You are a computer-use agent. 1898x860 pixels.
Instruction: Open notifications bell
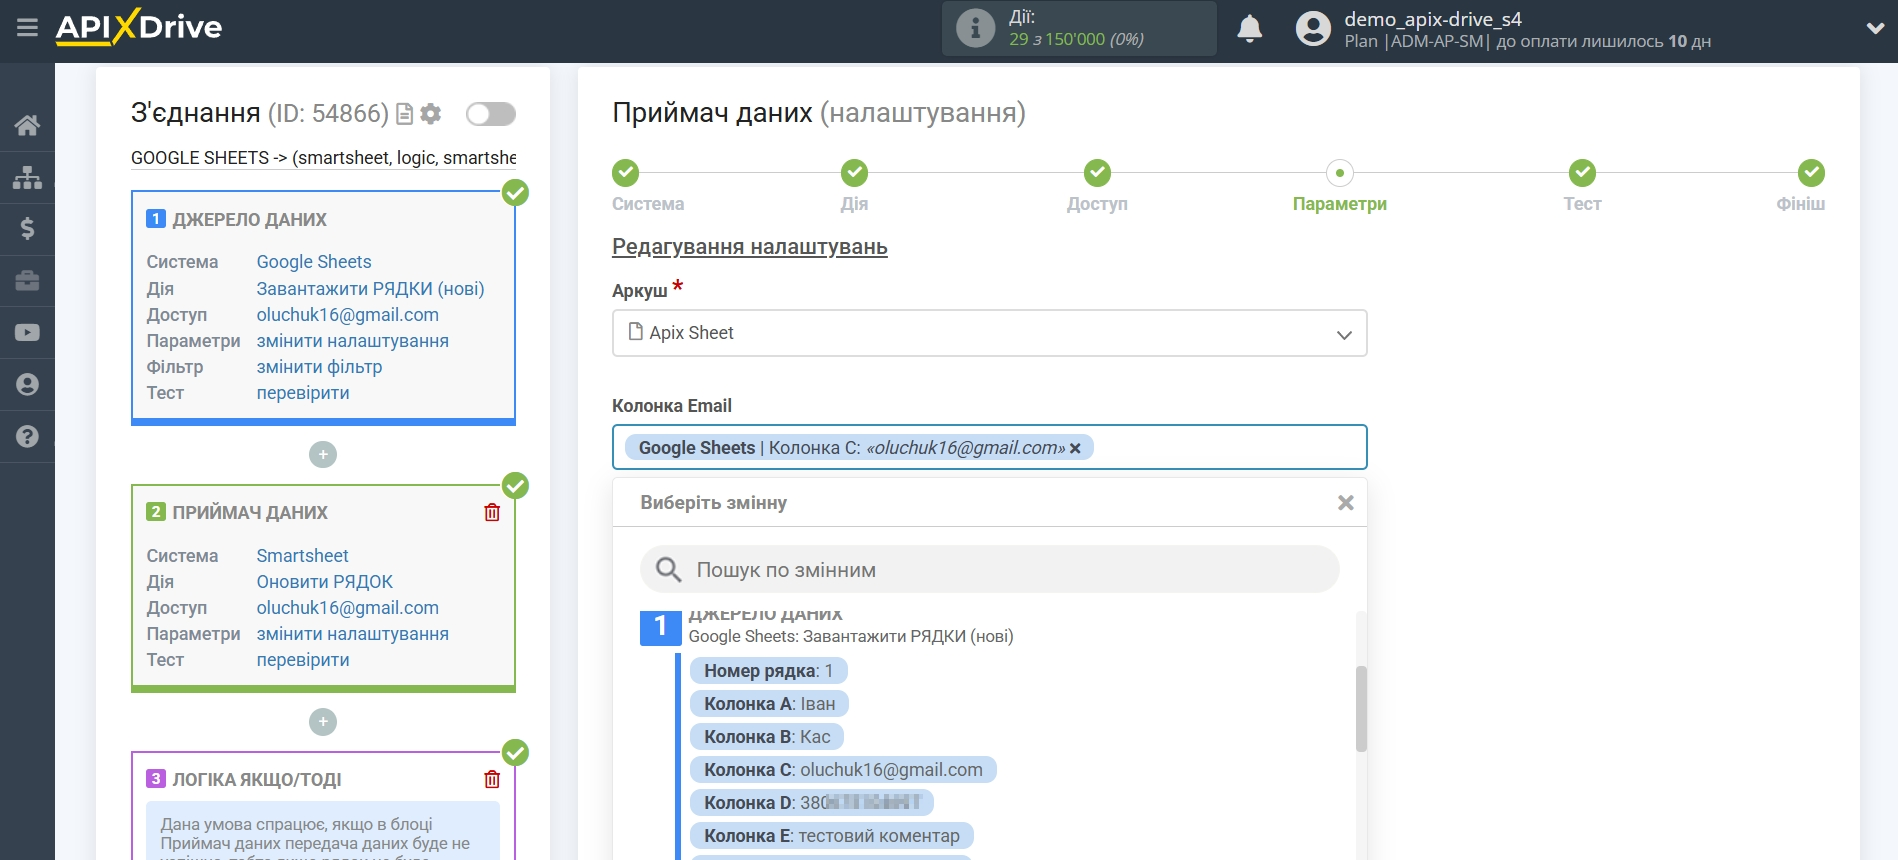[1249, 28]
